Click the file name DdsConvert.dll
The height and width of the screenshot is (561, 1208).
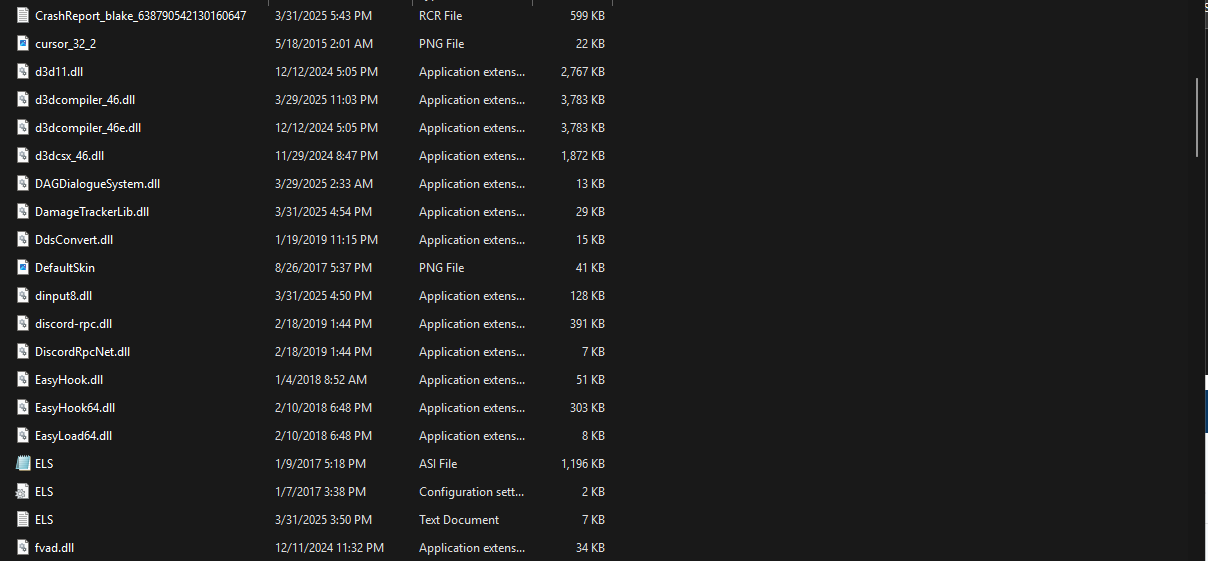tap(74, 240)
